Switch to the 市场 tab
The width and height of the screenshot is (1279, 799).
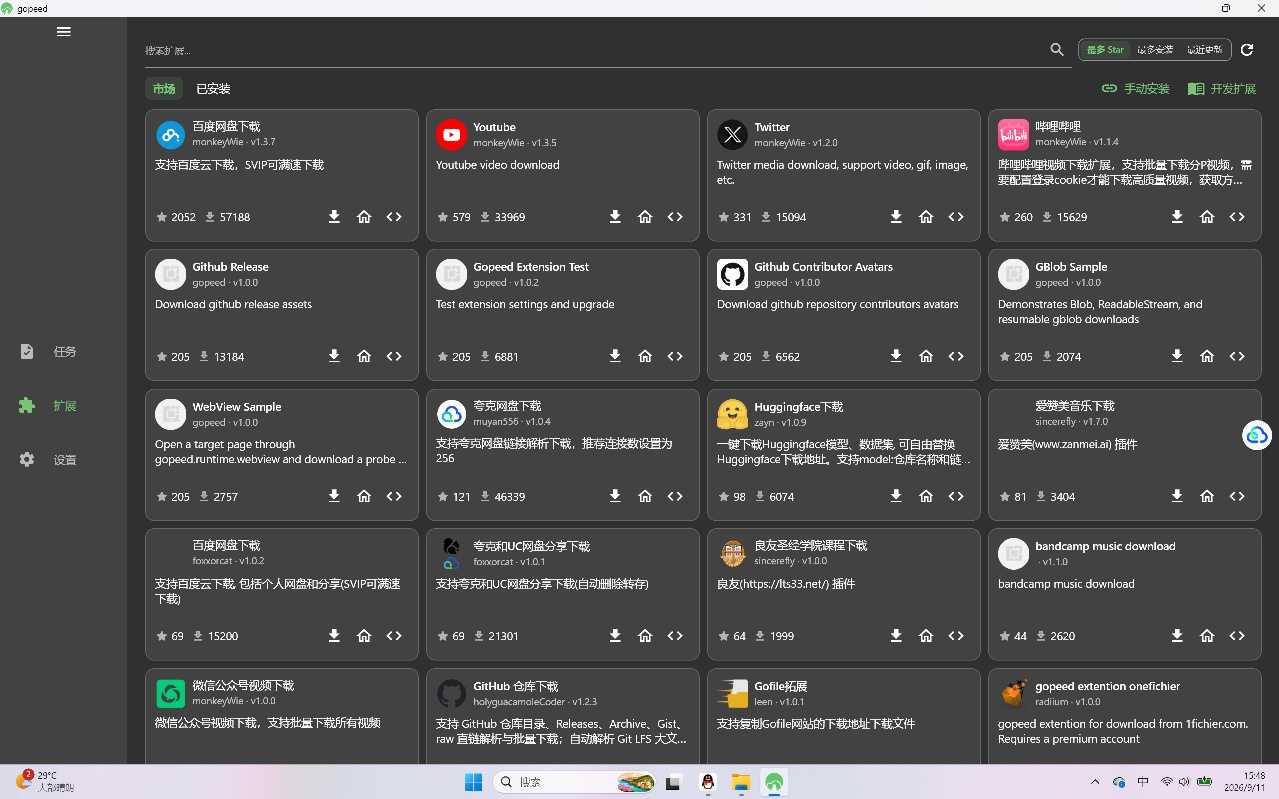tap(164, 89)
